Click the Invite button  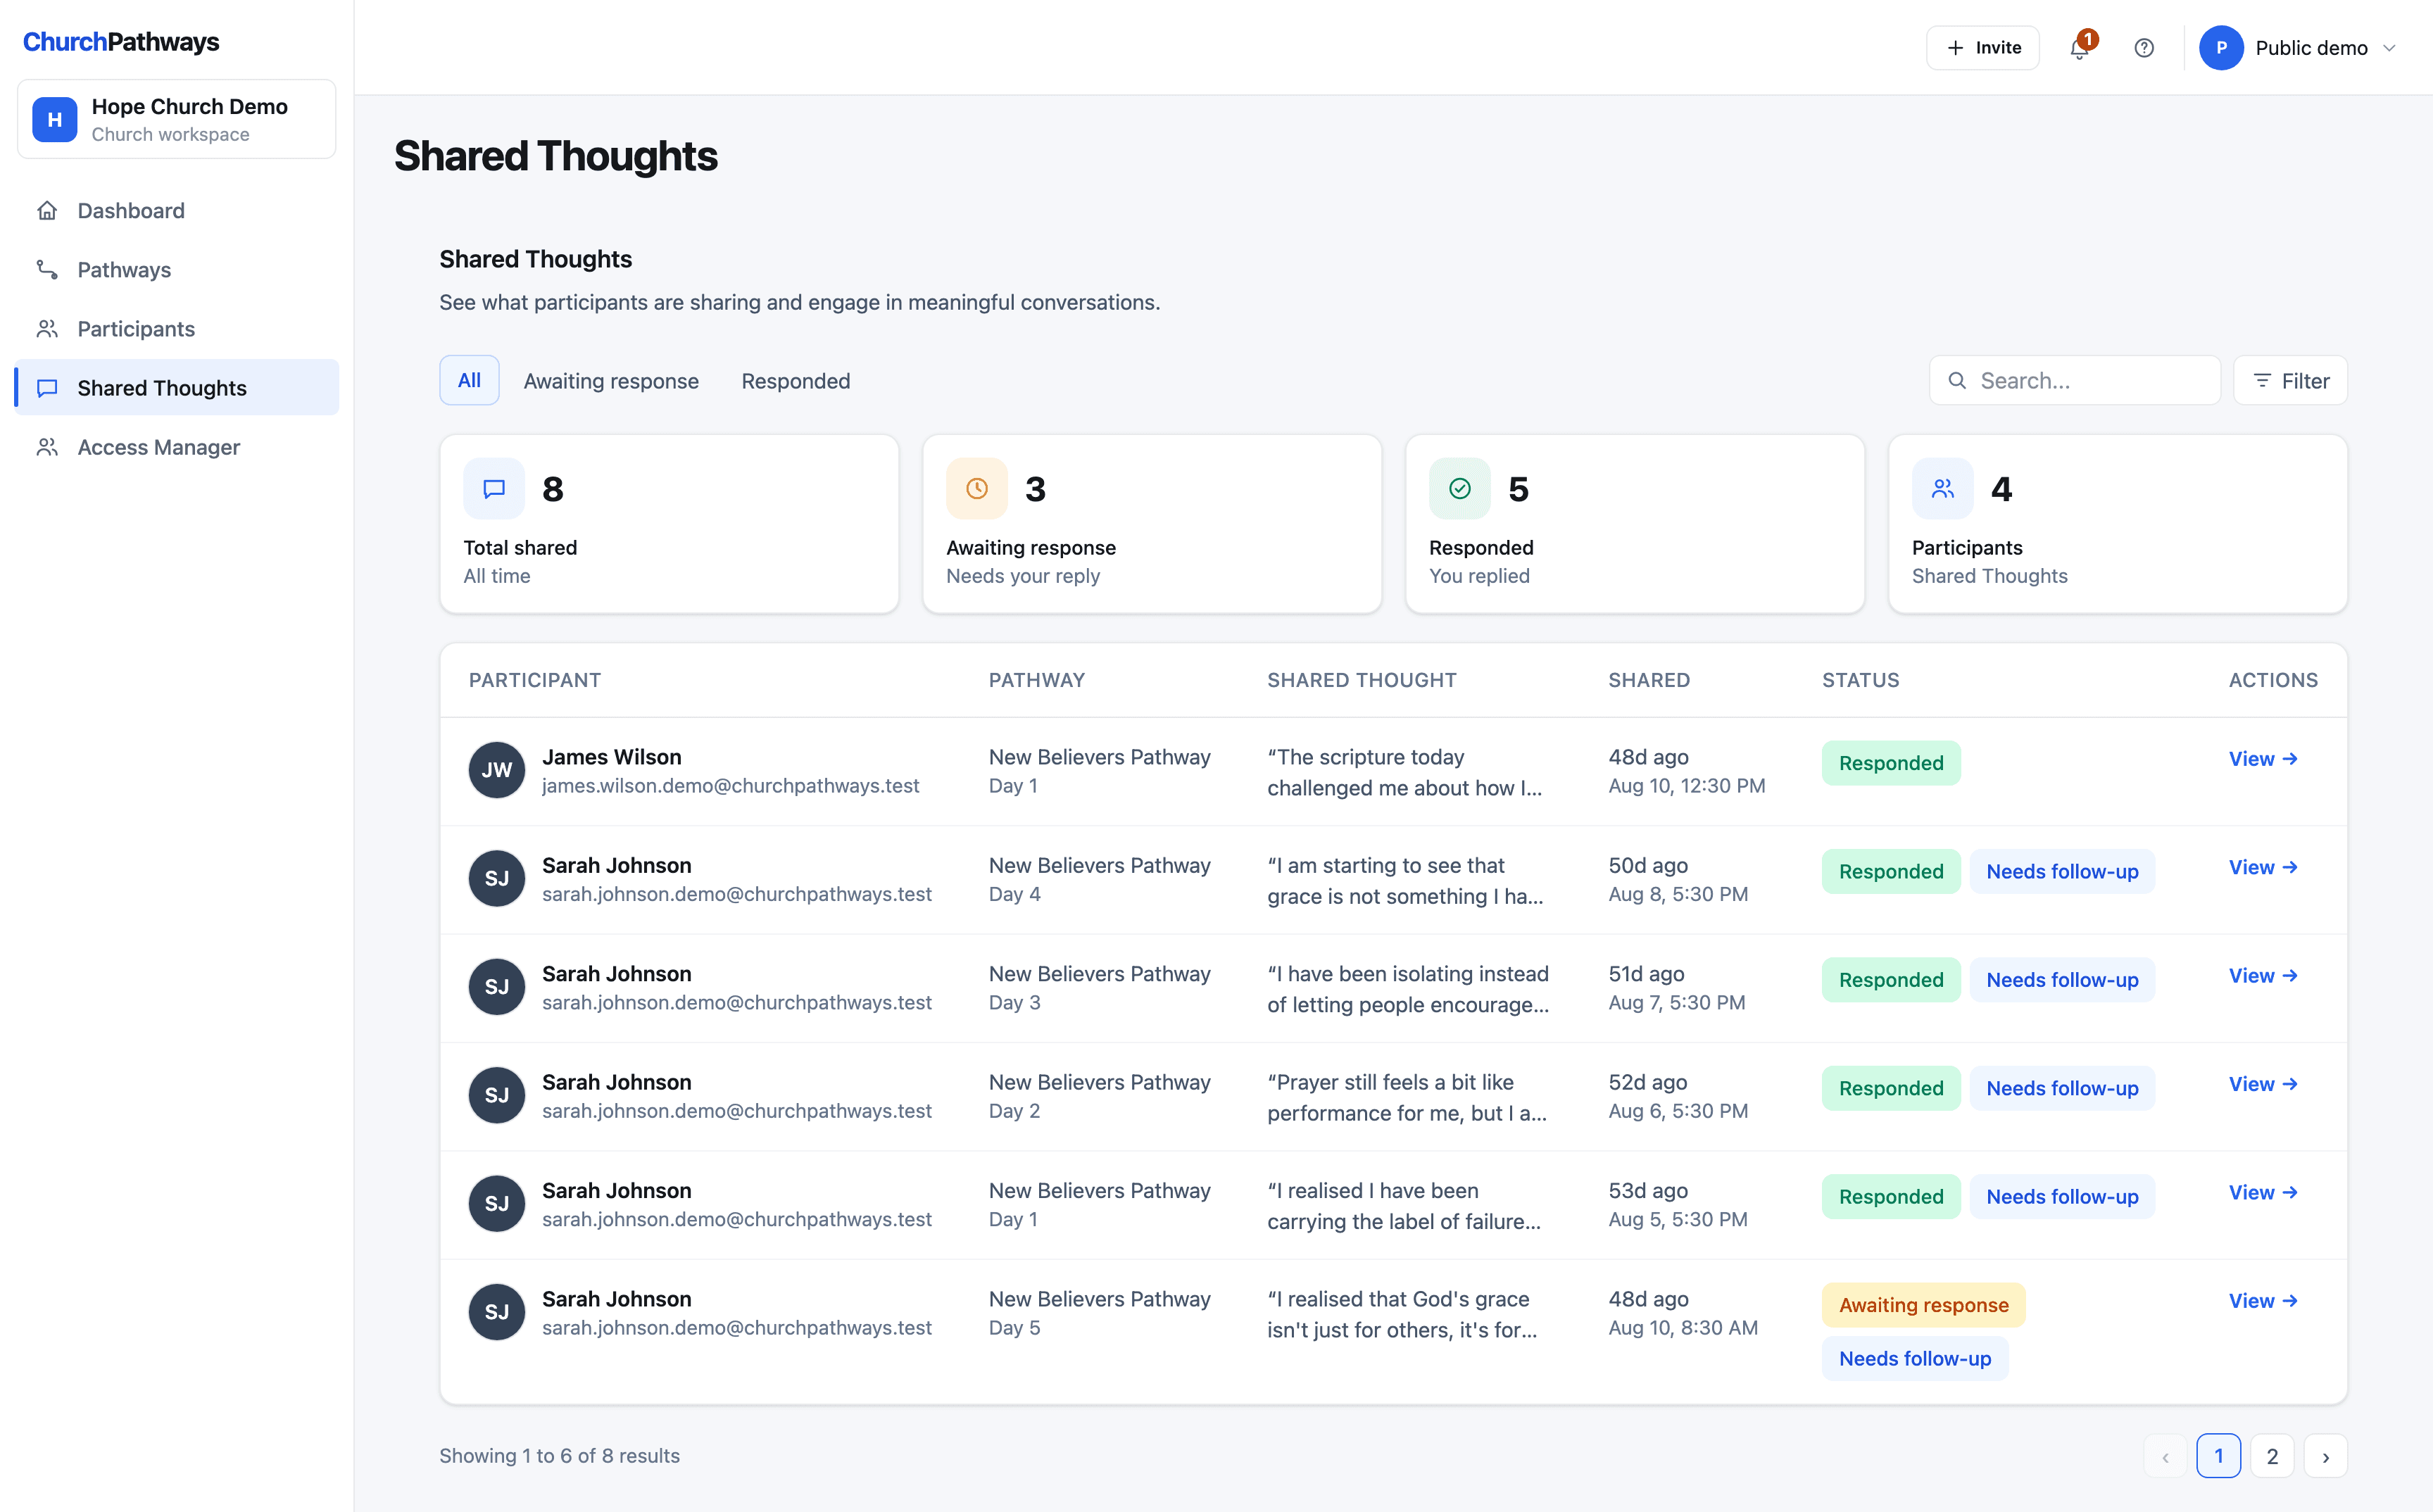[x=1983, y=48]
